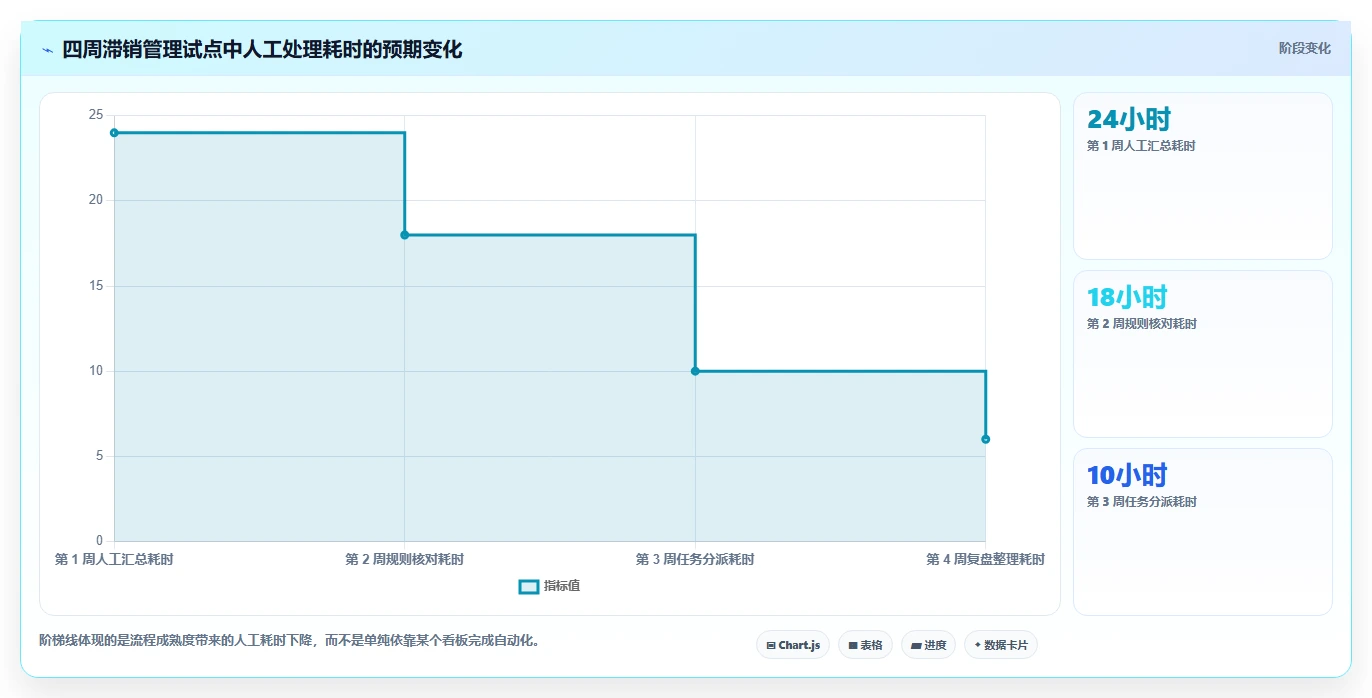This screenshot has height=698, width=1372.
Task: Click the y-axis label 25
Action: coord(96,115)
